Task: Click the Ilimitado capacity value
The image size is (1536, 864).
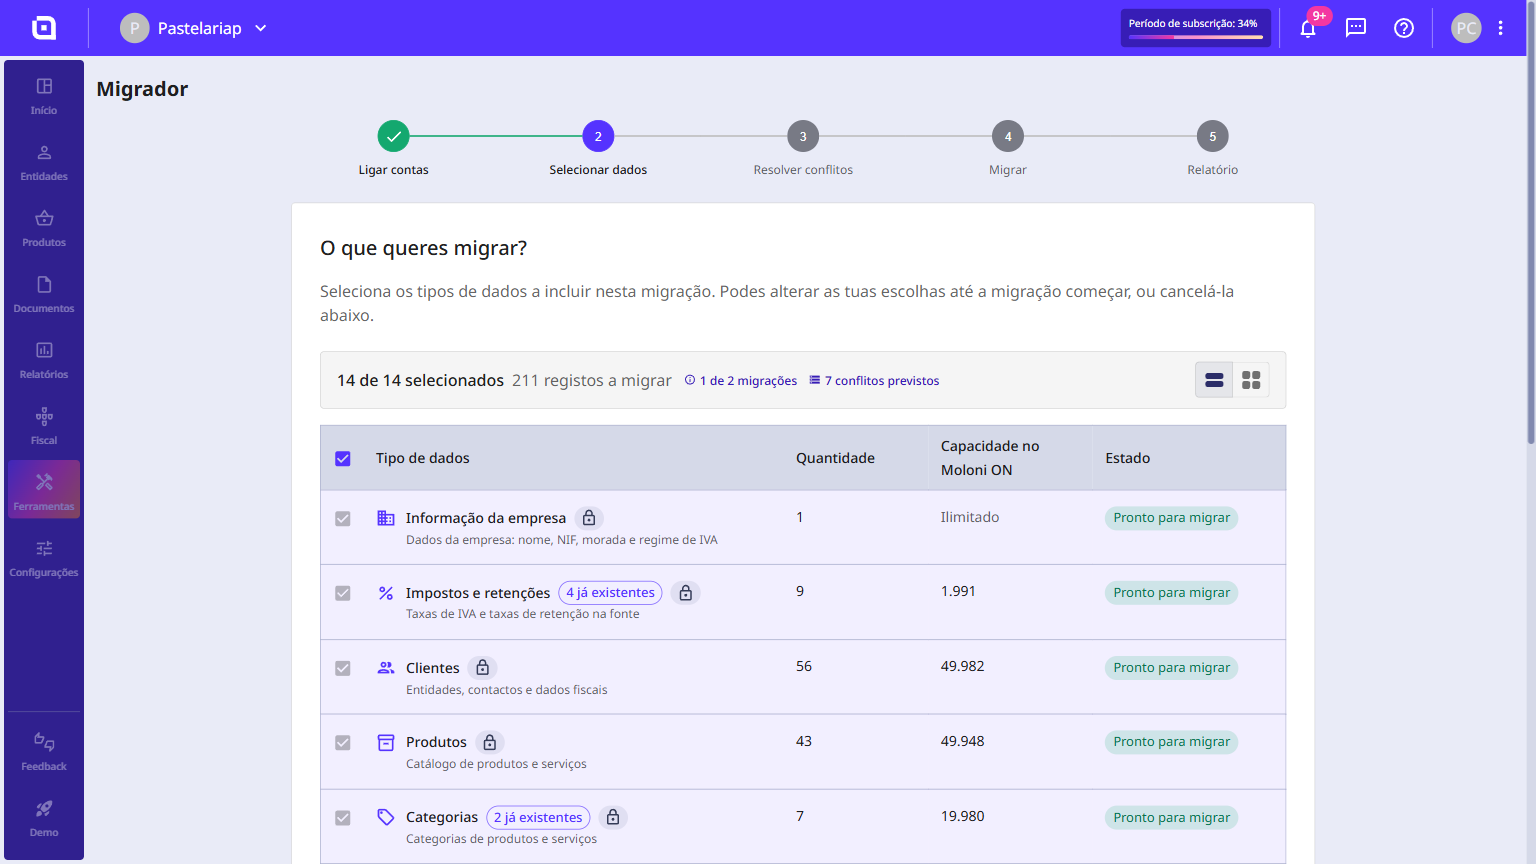Action: (970, 517)
